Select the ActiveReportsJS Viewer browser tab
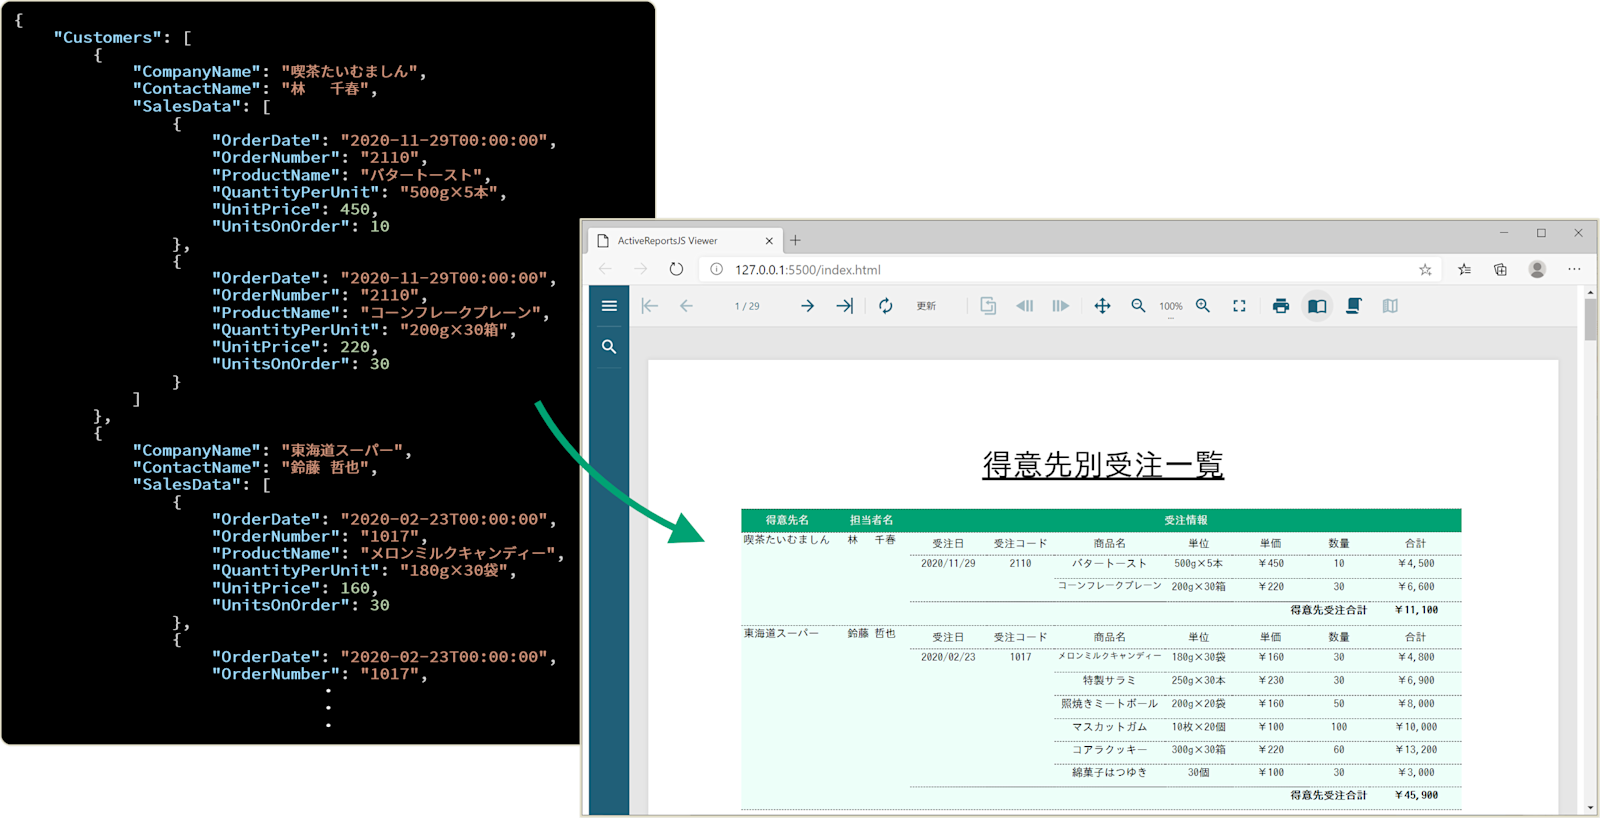Image resolution: width=1600 pixels, height=818 pixels. pos(685,241)
